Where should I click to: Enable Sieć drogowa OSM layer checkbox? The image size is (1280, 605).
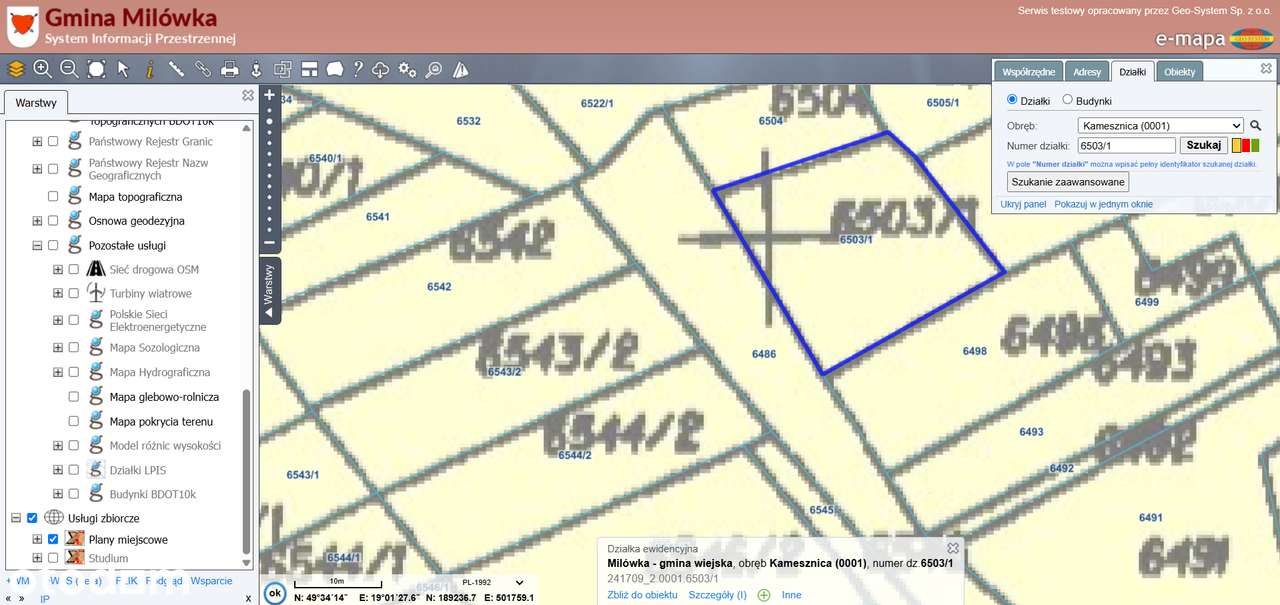(73, 270)
